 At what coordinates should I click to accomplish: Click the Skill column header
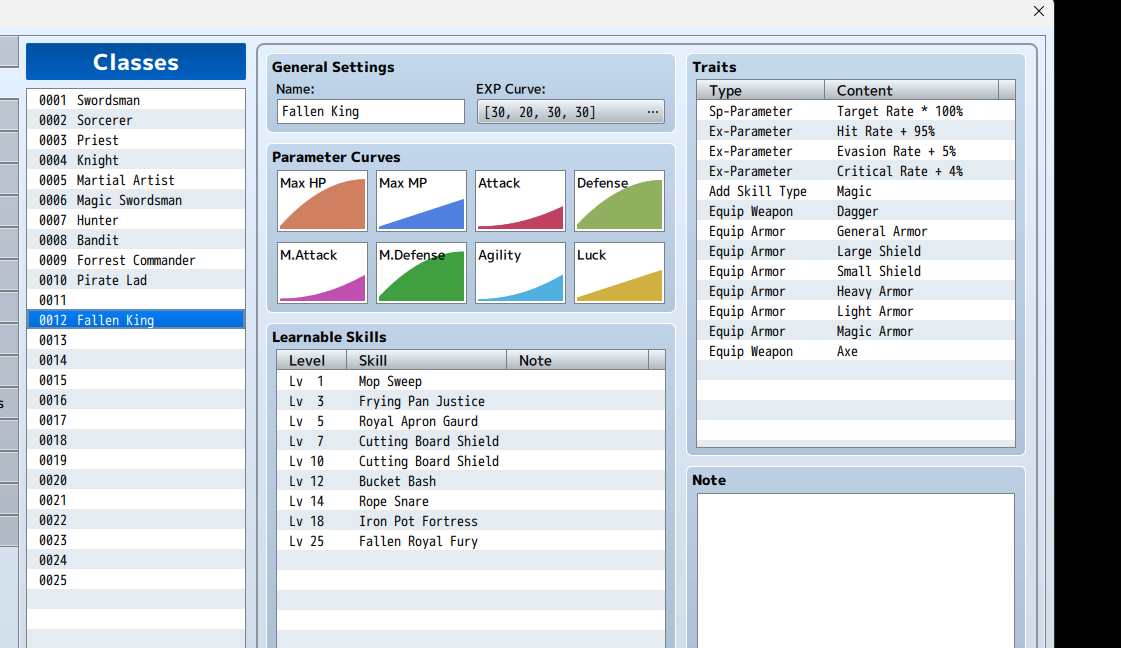[x=427, y=360]
